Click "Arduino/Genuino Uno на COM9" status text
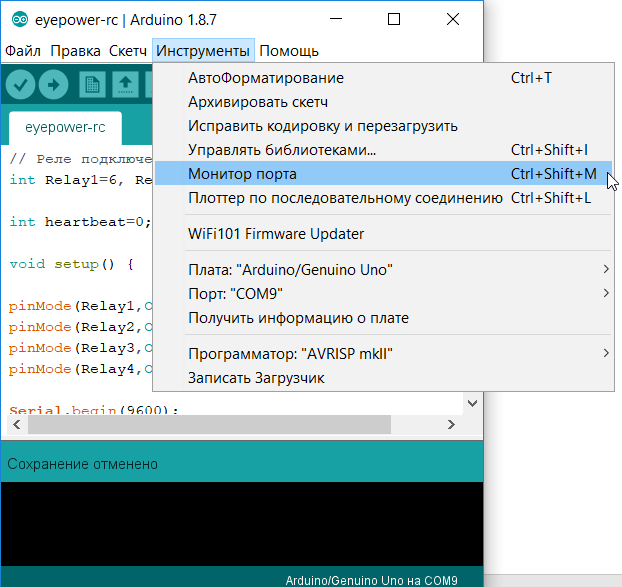The height and width of the screenshot is (587, 622). (371, 580)
